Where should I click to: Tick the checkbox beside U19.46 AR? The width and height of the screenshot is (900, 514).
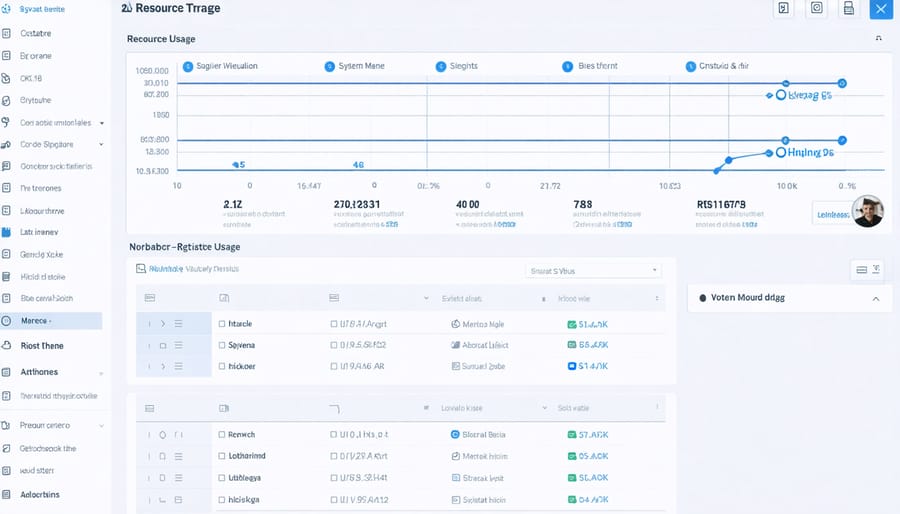click(x=333, y=366)
